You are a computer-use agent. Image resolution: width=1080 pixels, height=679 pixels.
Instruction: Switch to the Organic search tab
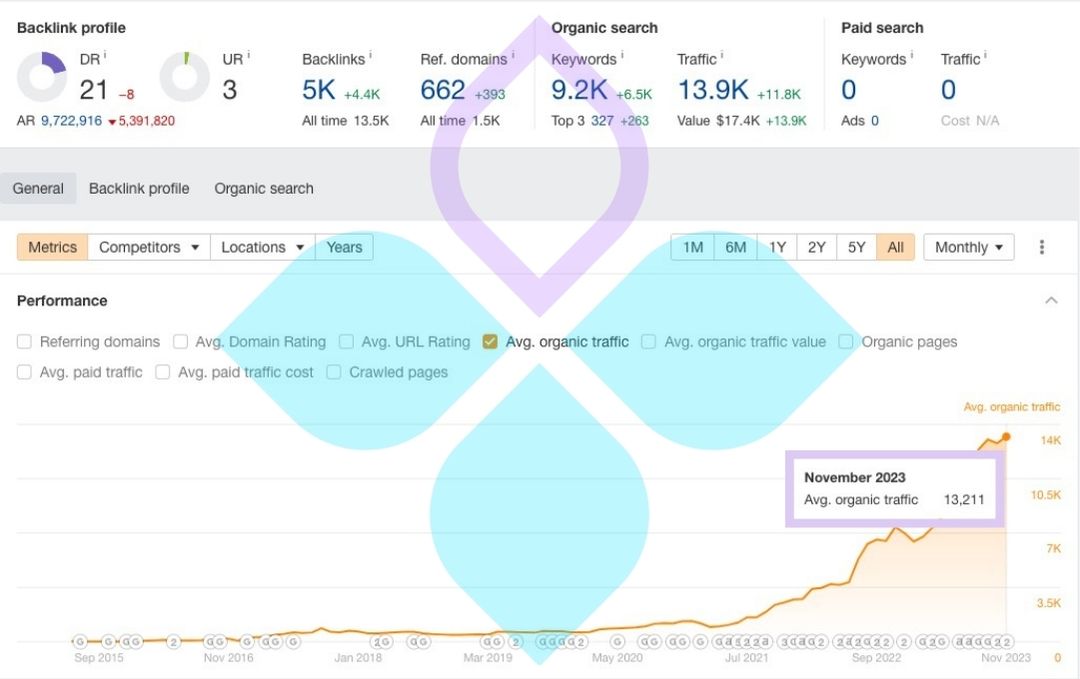click(x=264, y=188)
